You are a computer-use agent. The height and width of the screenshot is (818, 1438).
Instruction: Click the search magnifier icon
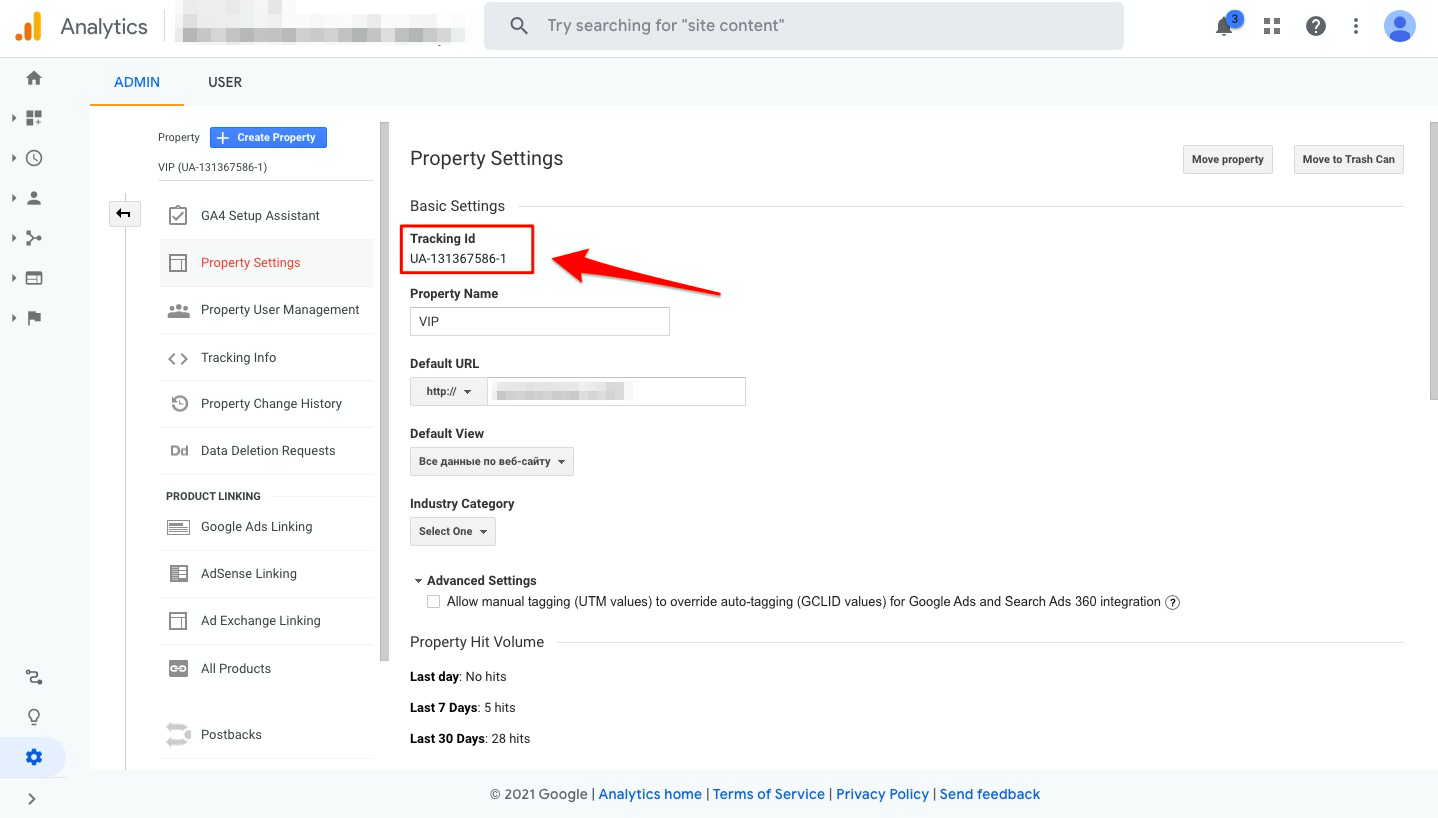click(519, 26)
